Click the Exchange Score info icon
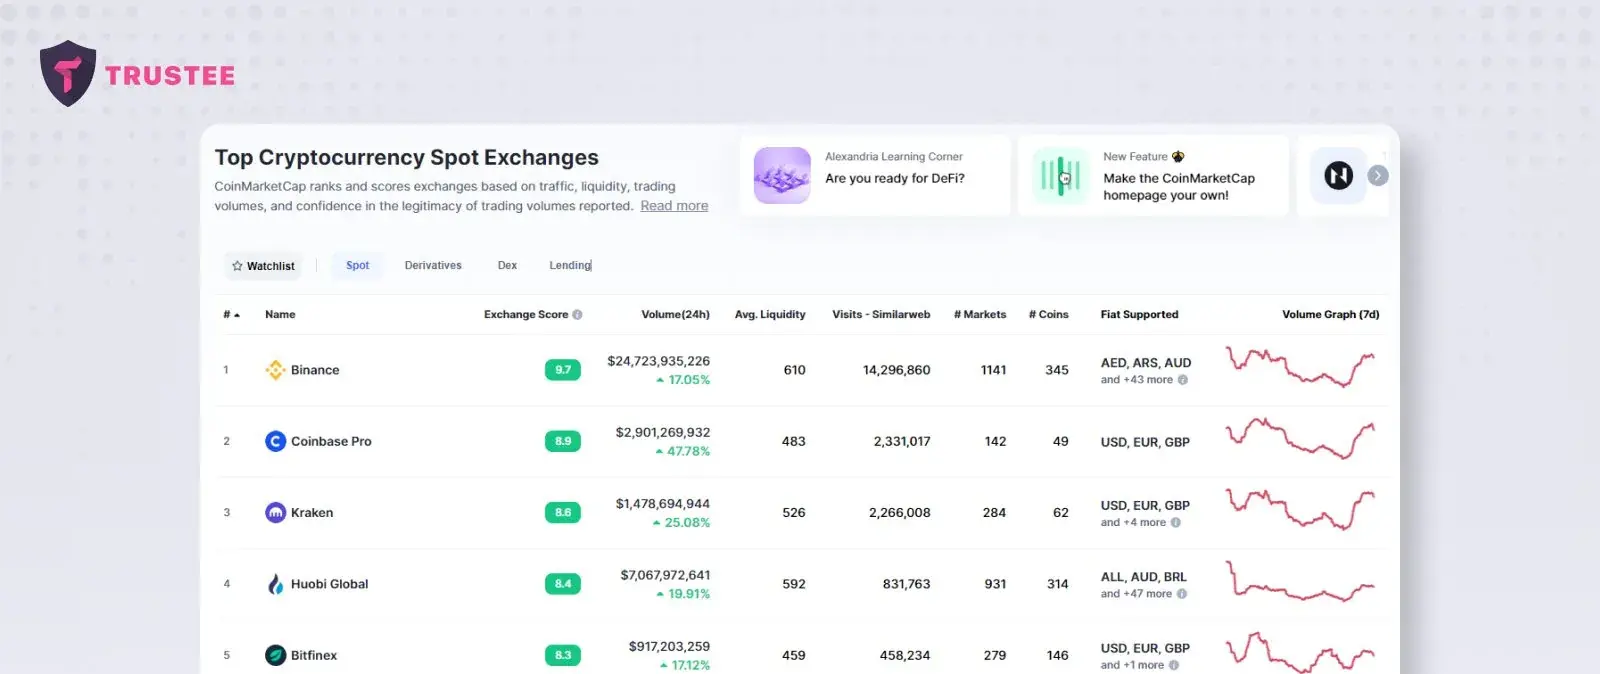This screenshot has width=1600, height=674. coord(577,315)
